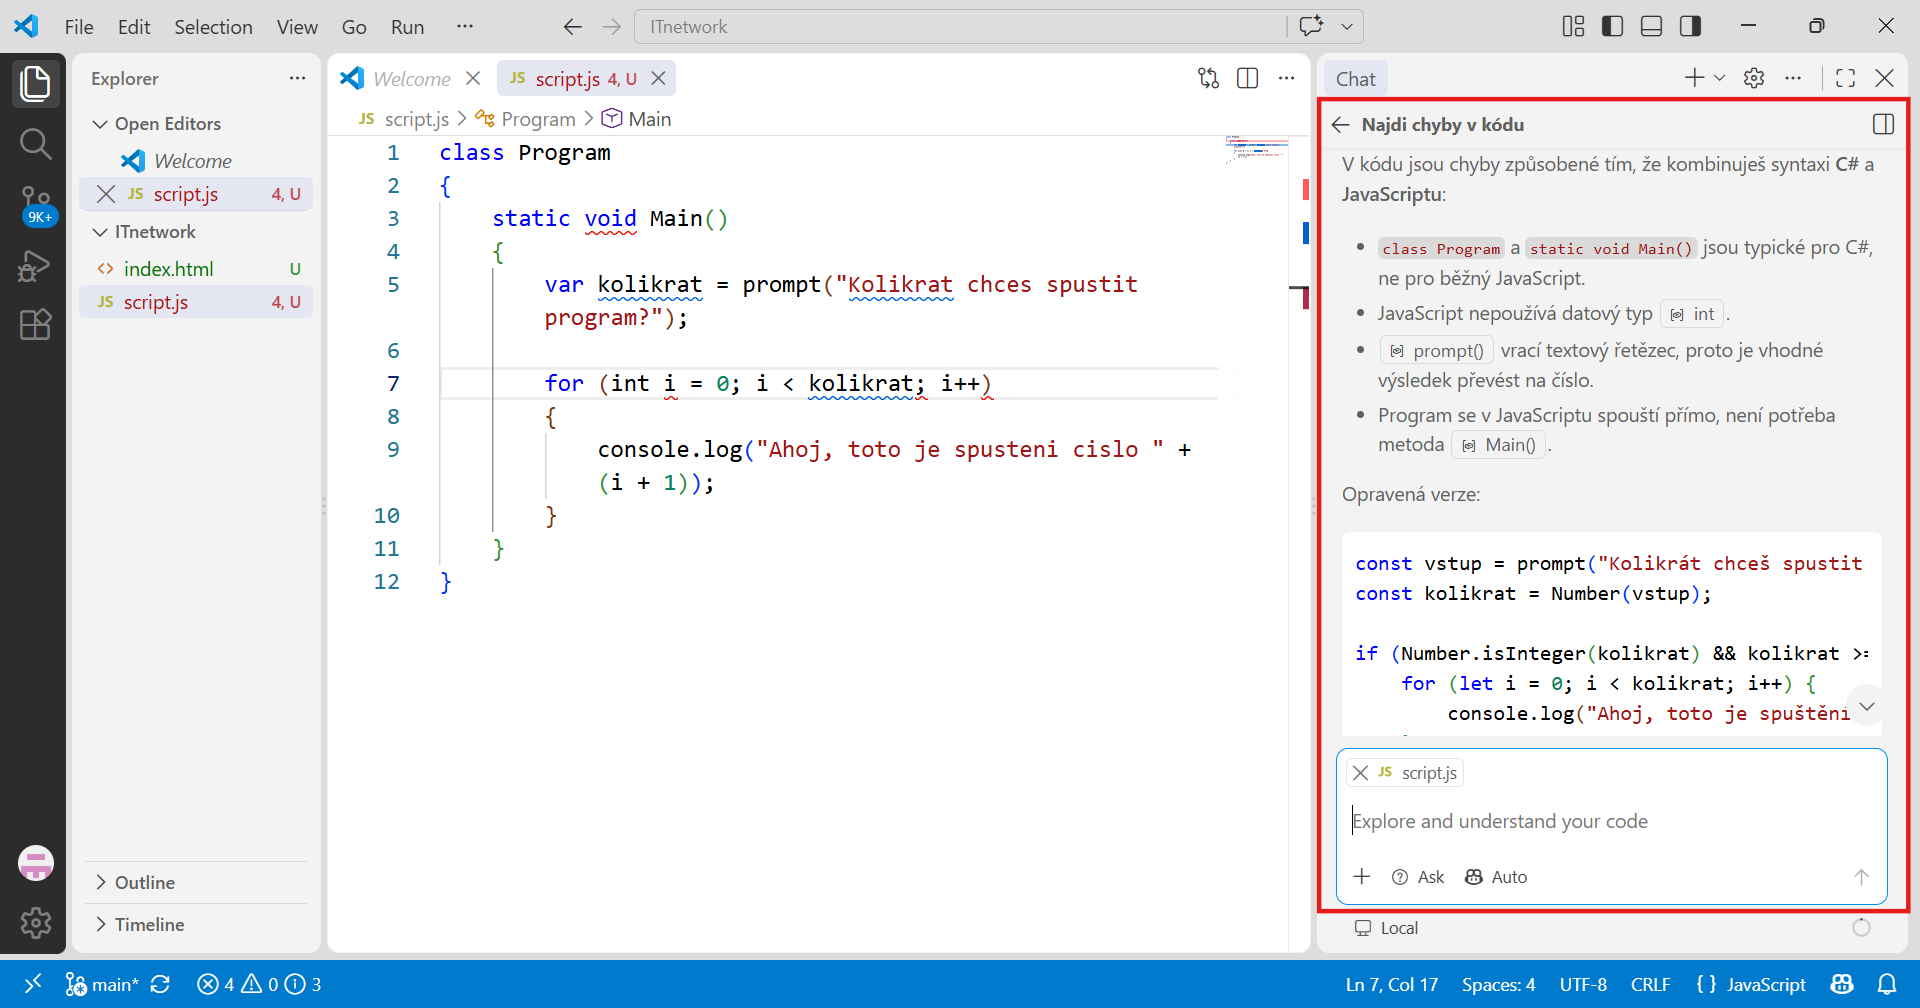The height and width of the screenshot is (1008, 1920).
Task: Toggle chat session side panel icon
Action: (1883, 125)
